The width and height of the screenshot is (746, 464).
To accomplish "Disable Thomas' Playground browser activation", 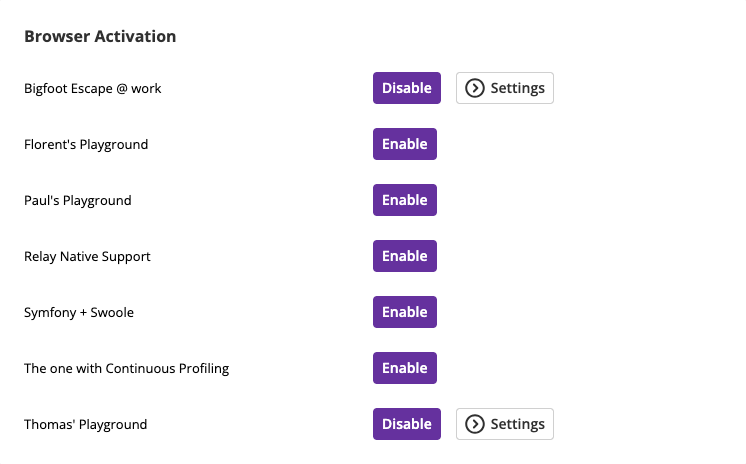I will tap(407, 424).
